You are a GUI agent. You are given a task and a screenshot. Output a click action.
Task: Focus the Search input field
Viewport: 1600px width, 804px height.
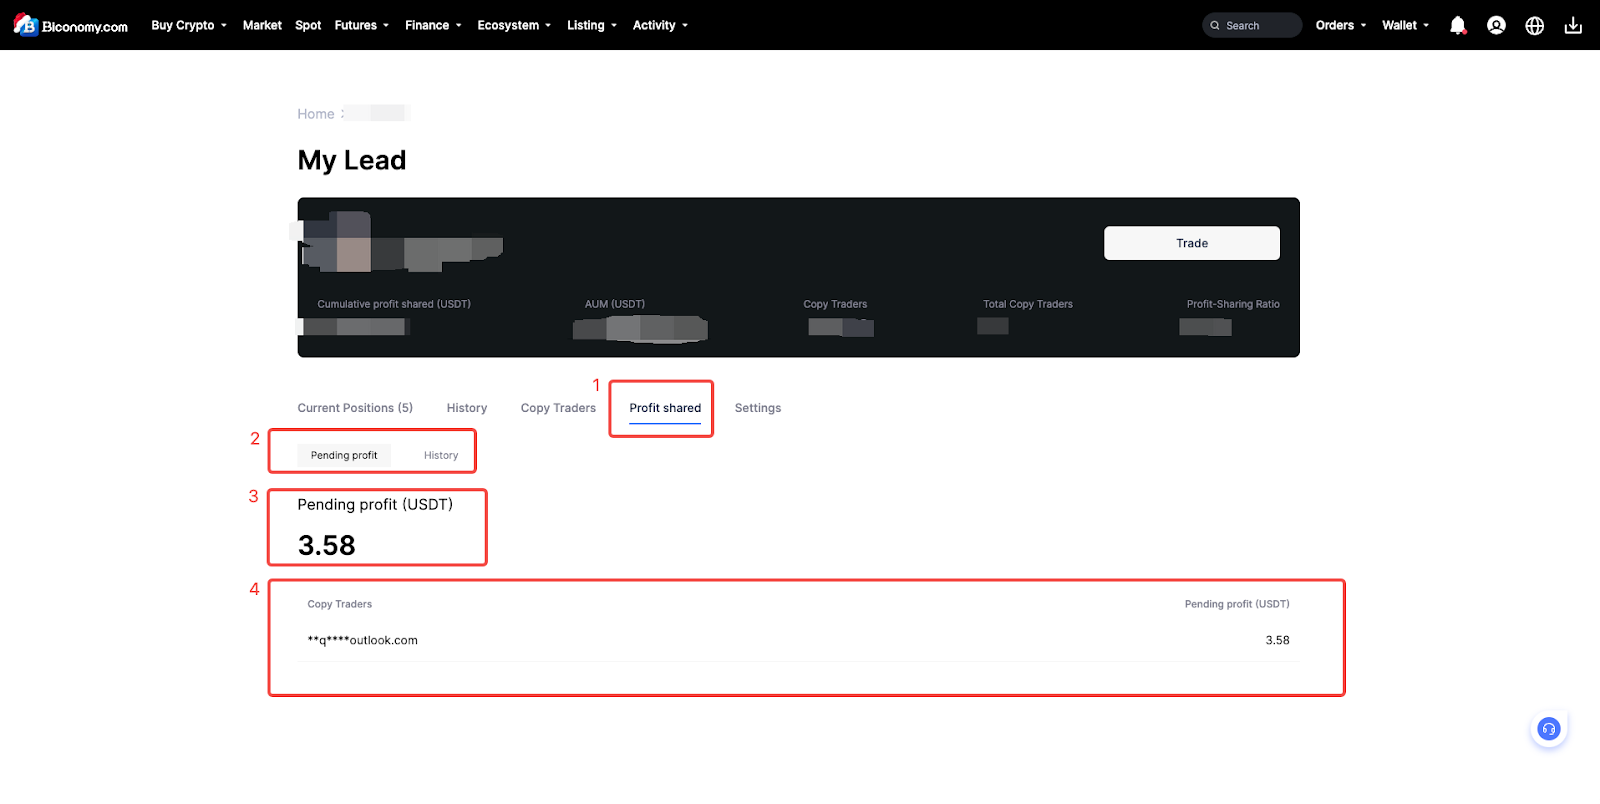pyautogui.click(x=1252, y=25)
